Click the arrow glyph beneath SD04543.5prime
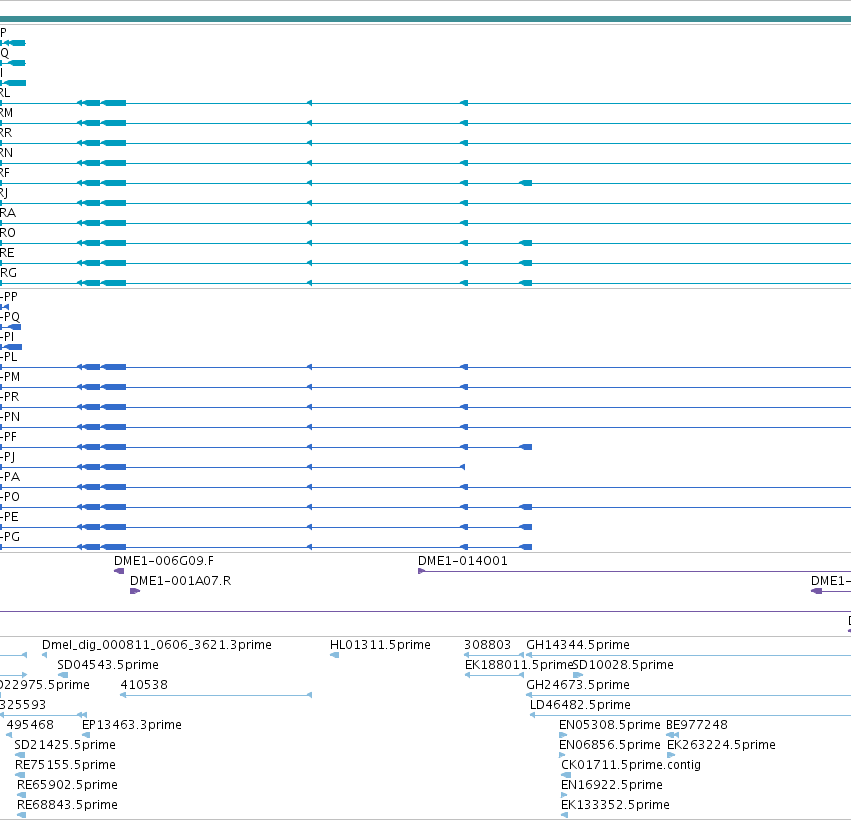 pyautogui.click(x=63, y=675)
